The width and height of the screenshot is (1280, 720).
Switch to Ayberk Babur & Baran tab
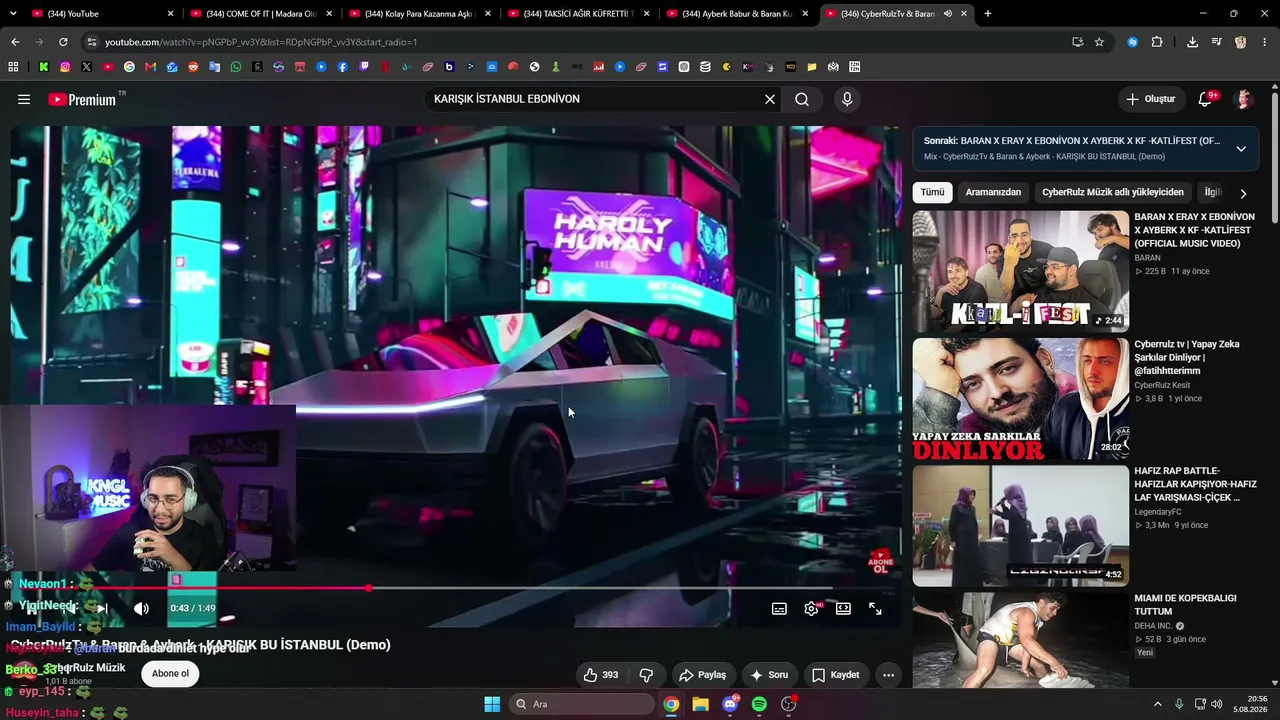735,14
